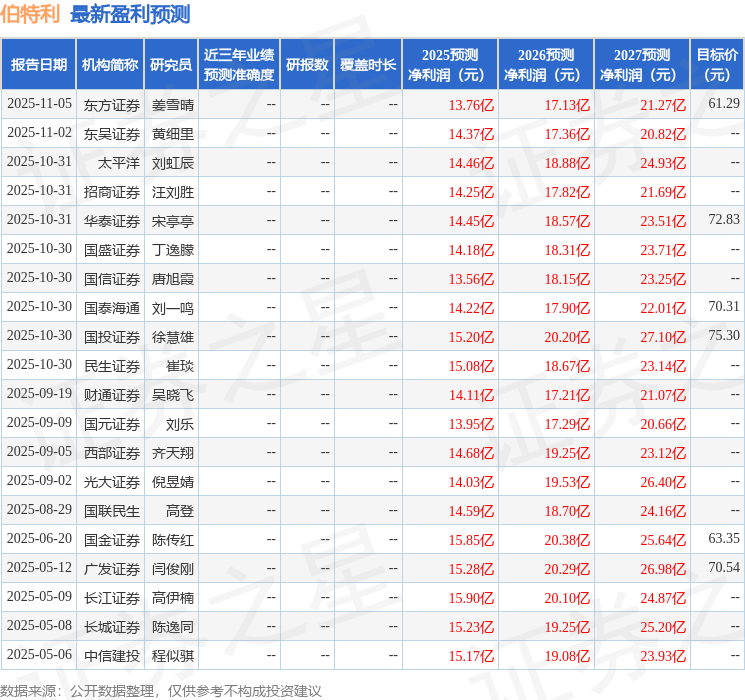Click the 华泰证券 institution cell
This screenshot has width=745, height=700.
tap(112, 221)
